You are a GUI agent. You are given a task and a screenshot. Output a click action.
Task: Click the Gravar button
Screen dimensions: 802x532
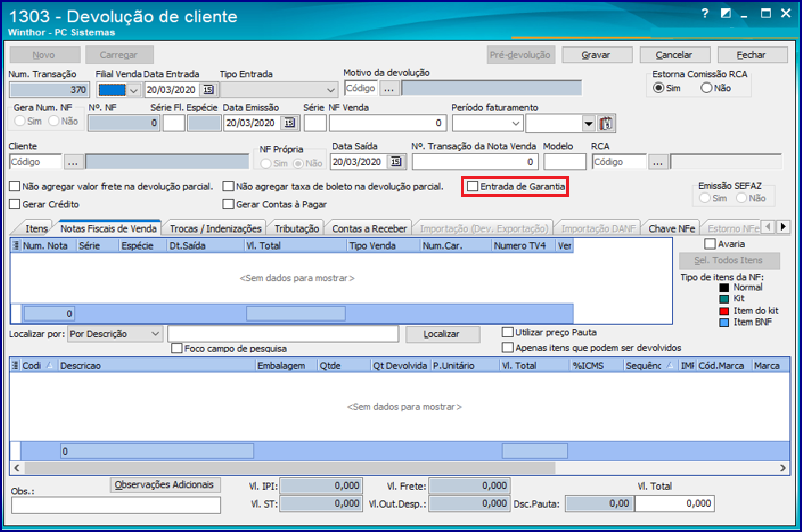(x=597, y=55)
